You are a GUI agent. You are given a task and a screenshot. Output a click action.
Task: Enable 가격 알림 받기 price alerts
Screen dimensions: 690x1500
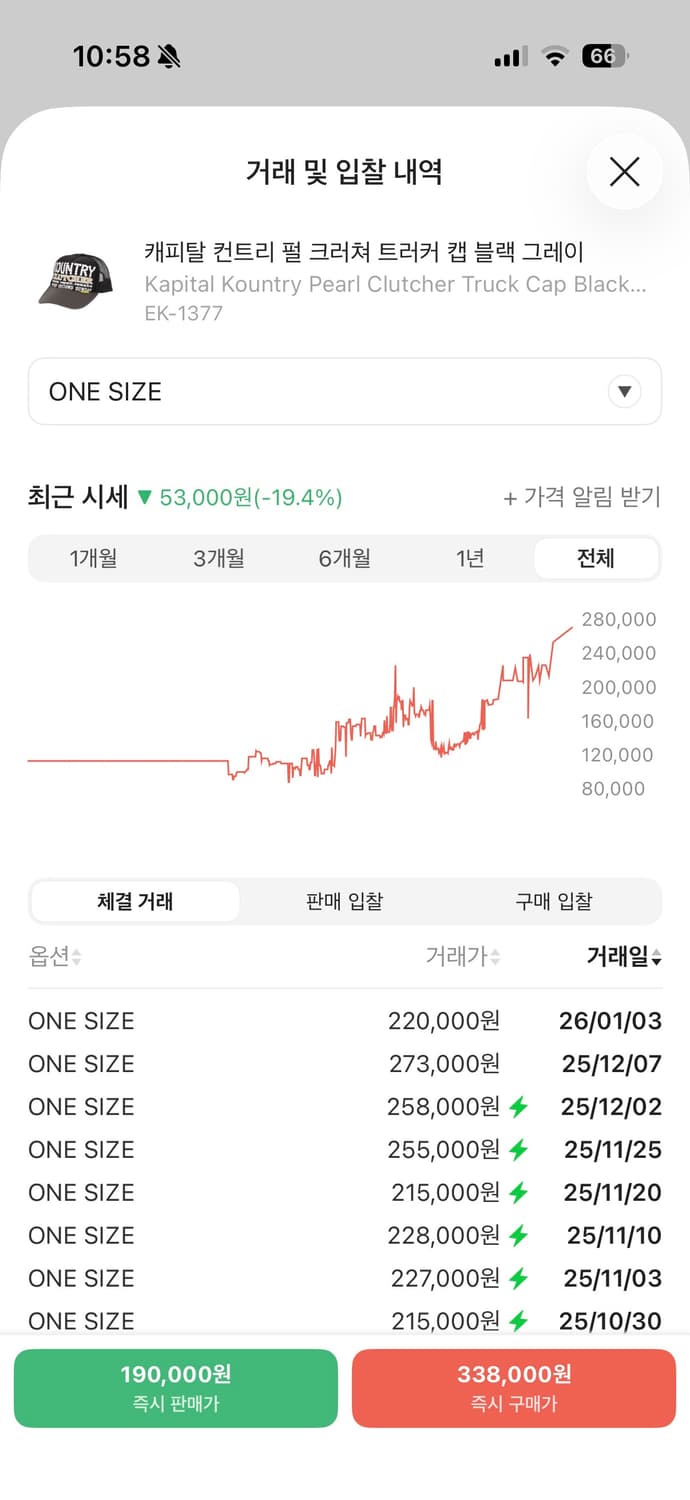583,497
